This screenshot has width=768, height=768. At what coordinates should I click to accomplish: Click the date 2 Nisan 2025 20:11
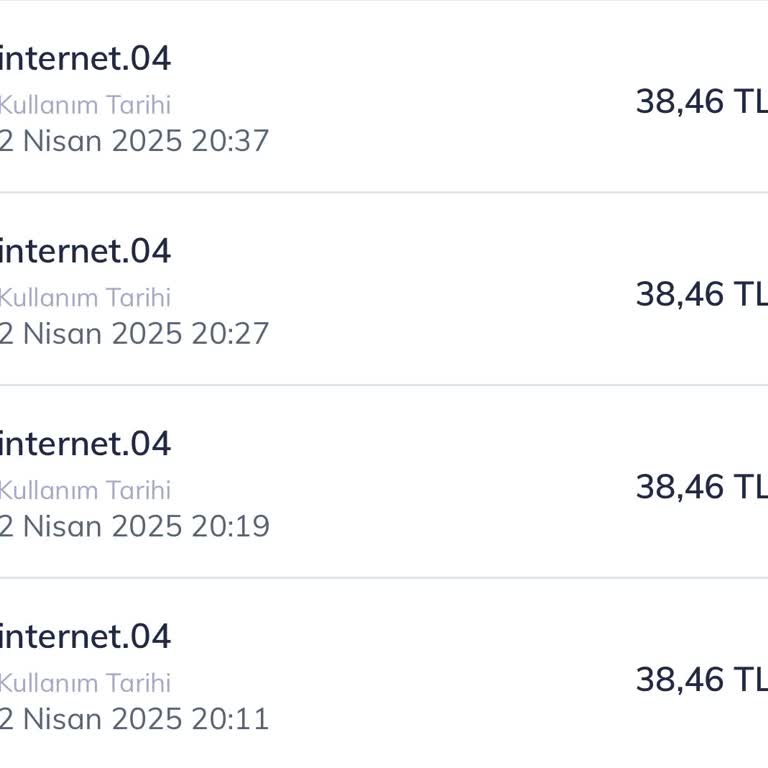tap(134, 719)
